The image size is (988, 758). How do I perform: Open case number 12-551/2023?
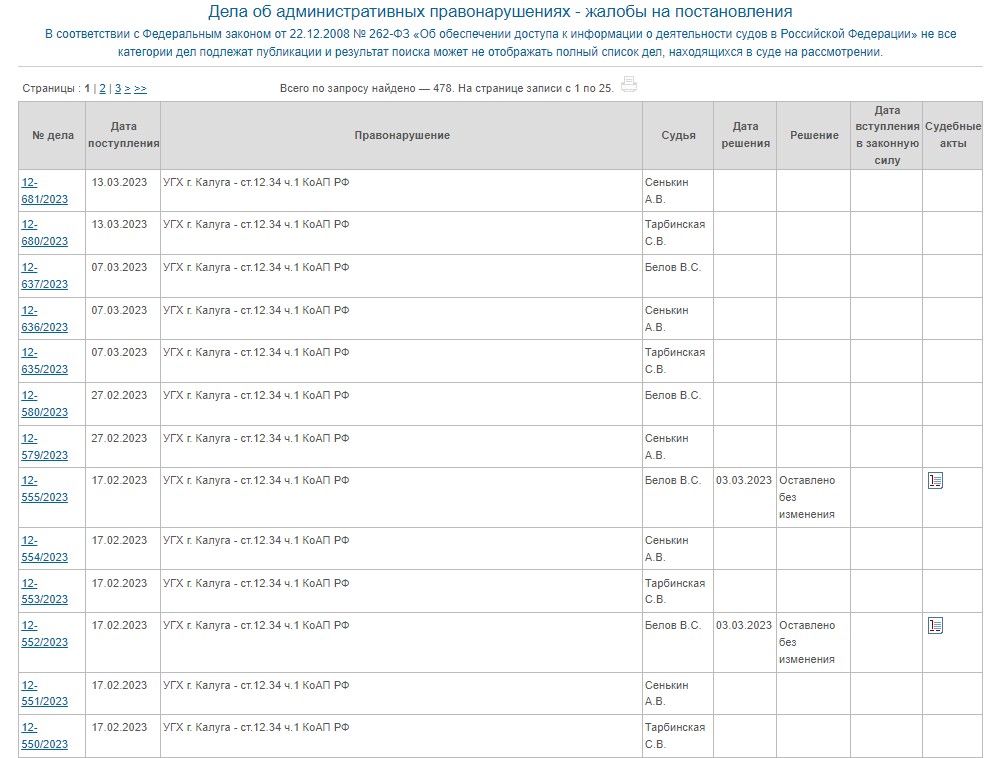[x=44, y=694]
